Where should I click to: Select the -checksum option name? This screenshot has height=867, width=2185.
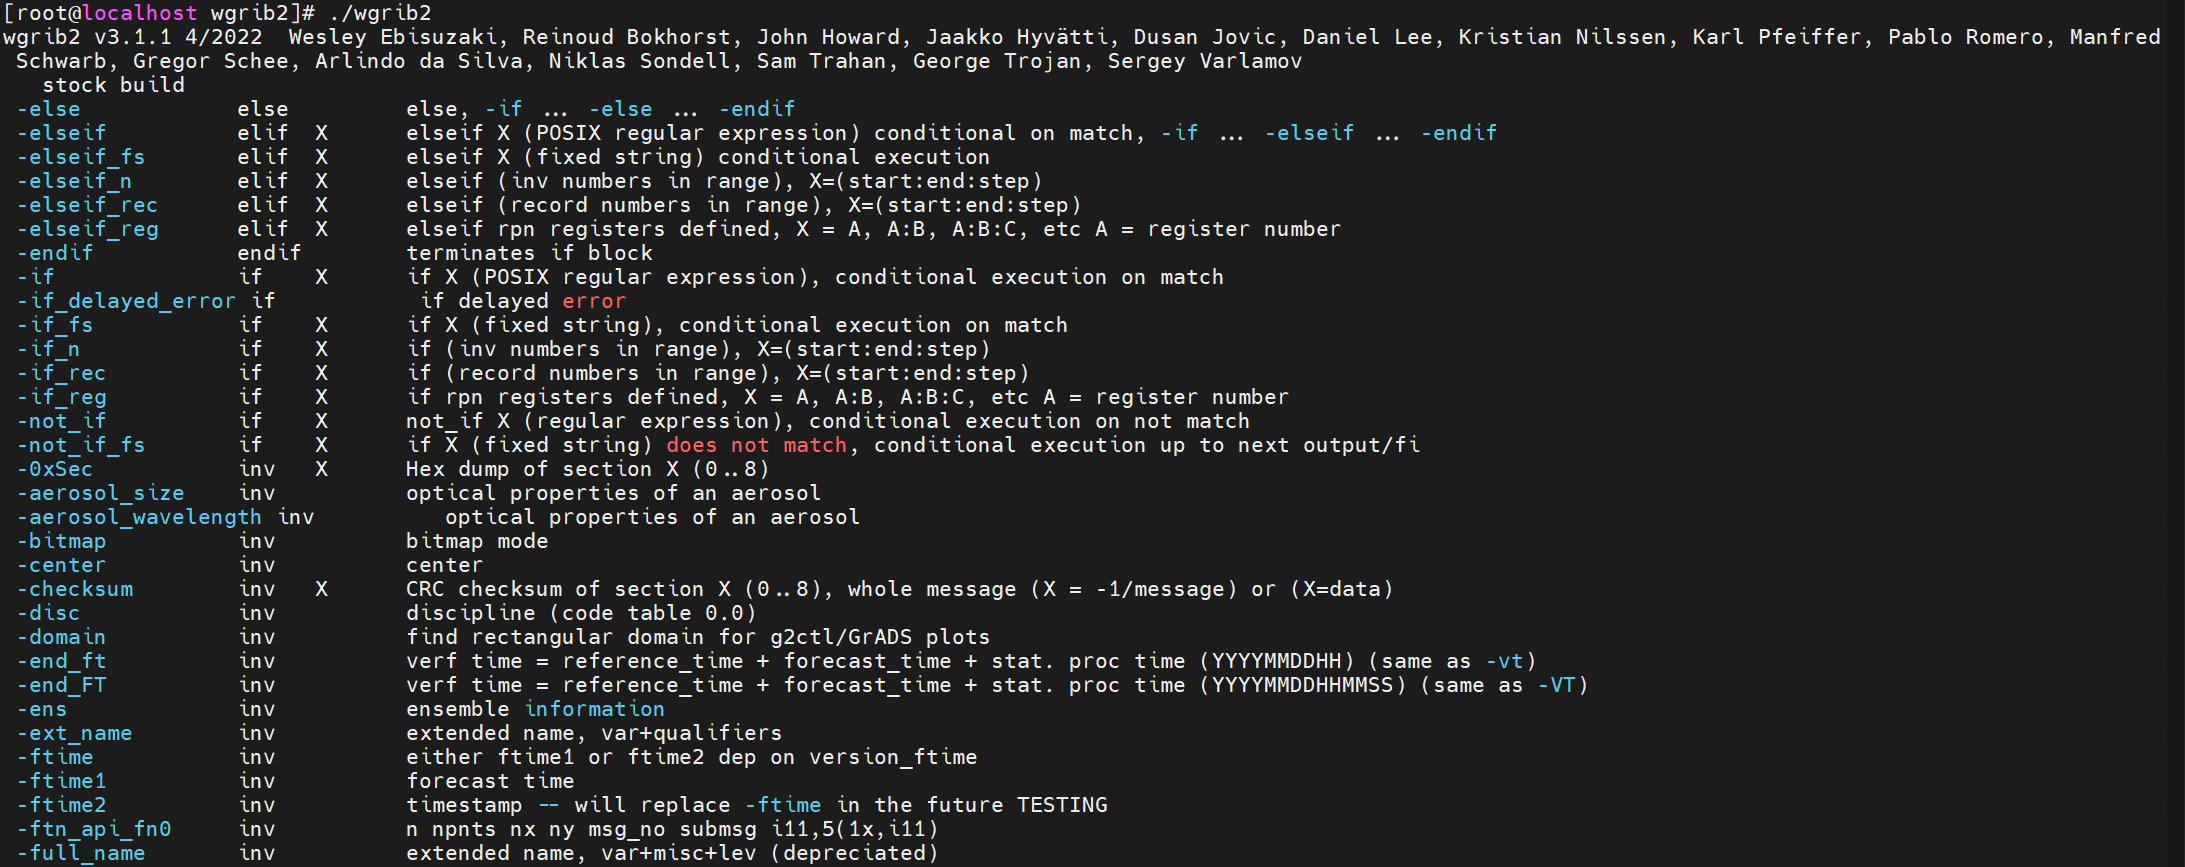[75, 589]
